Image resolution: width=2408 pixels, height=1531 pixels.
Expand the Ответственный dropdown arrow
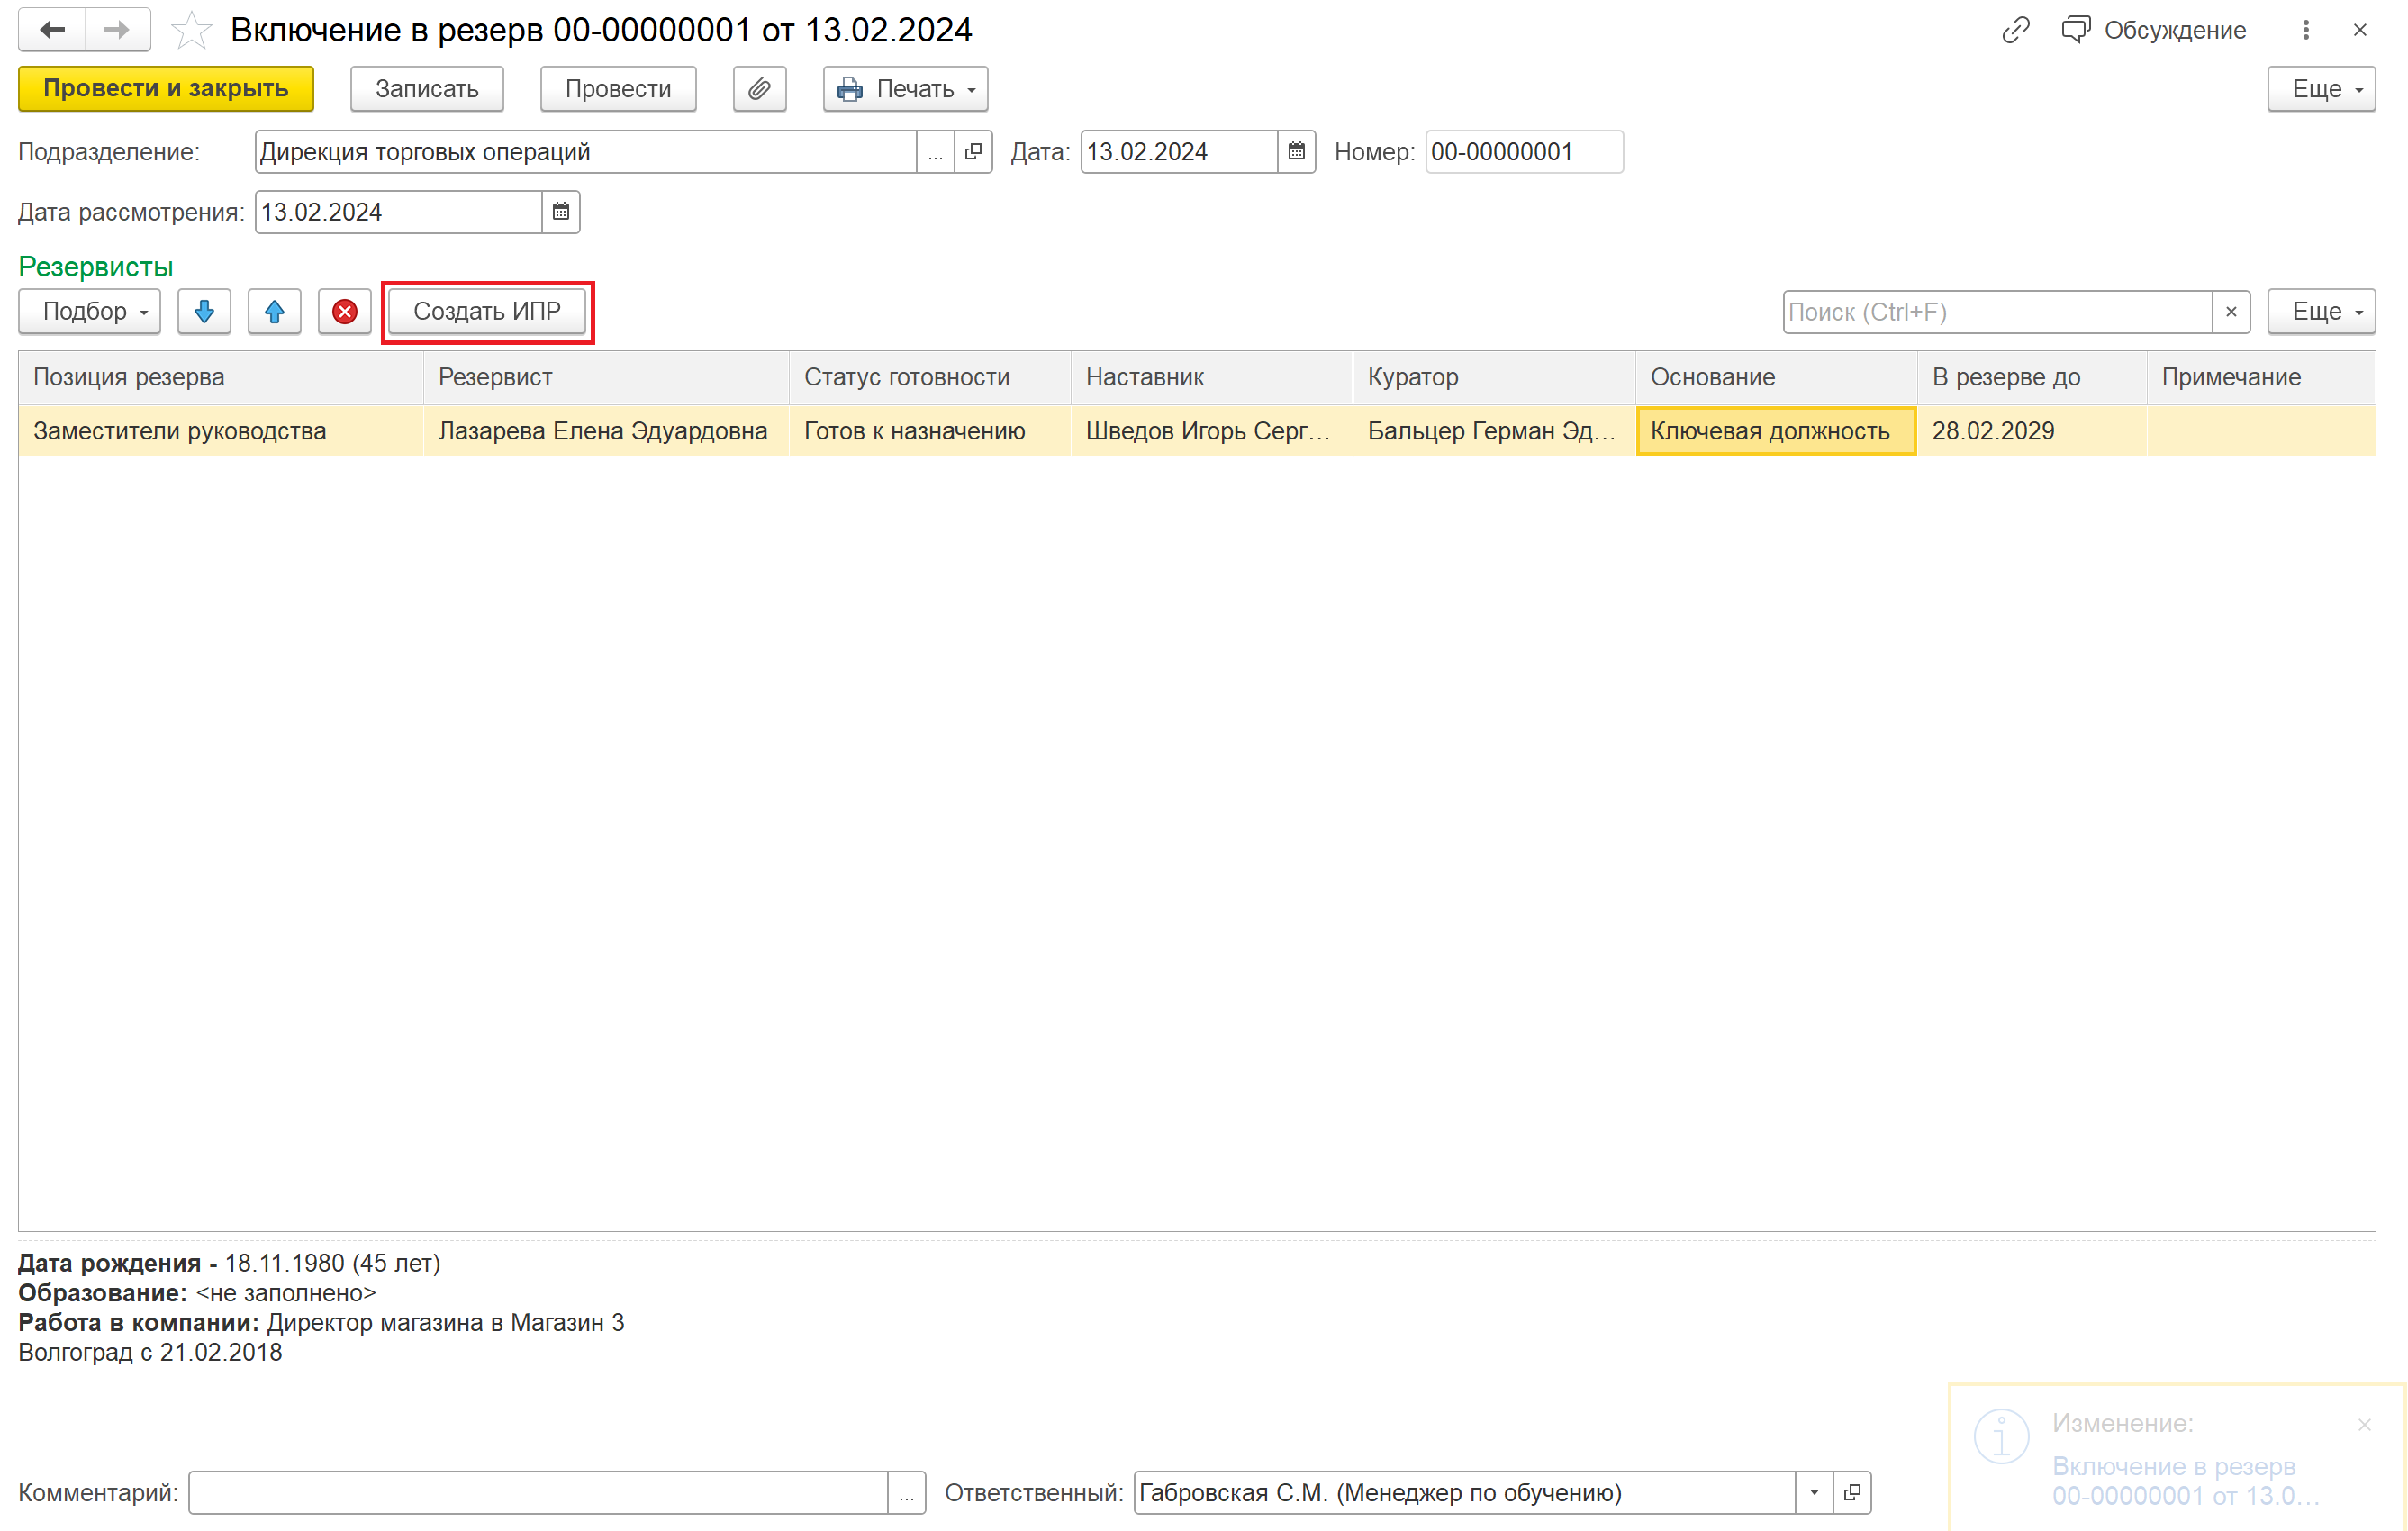pos(1813,1492)
